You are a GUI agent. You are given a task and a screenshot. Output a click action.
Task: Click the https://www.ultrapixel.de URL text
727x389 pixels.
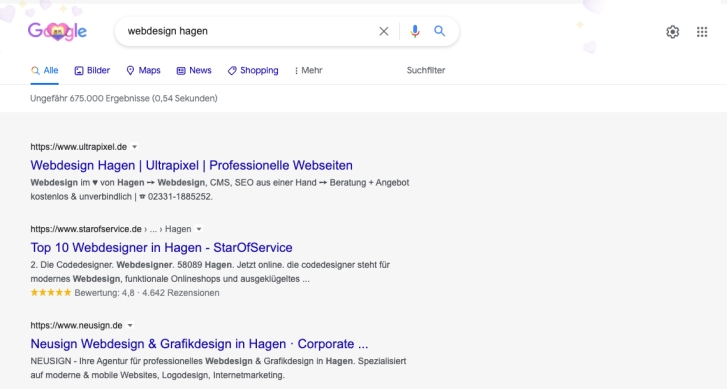[x=79, y=147]
